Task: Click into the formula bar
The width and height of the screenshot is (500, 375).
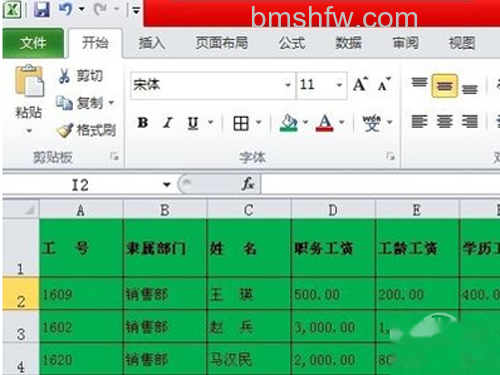Action: click(380, 184)
